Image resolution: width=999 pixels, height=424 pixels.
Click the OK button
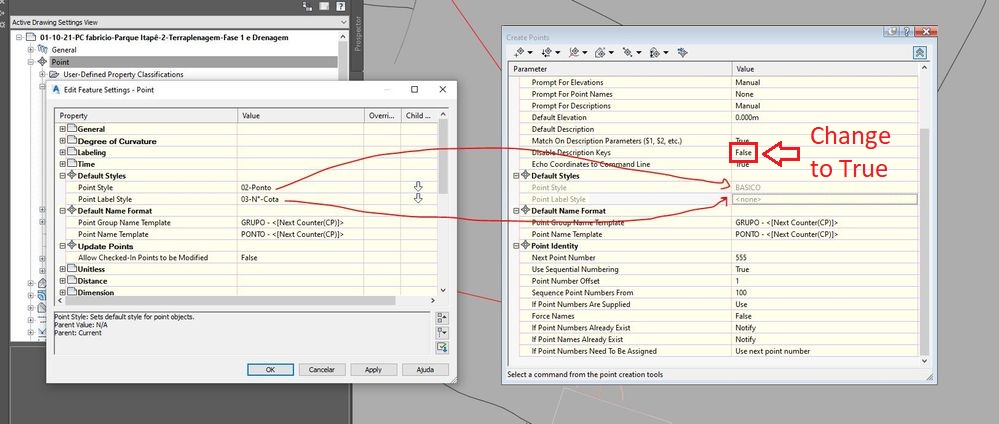coord(270,370)
